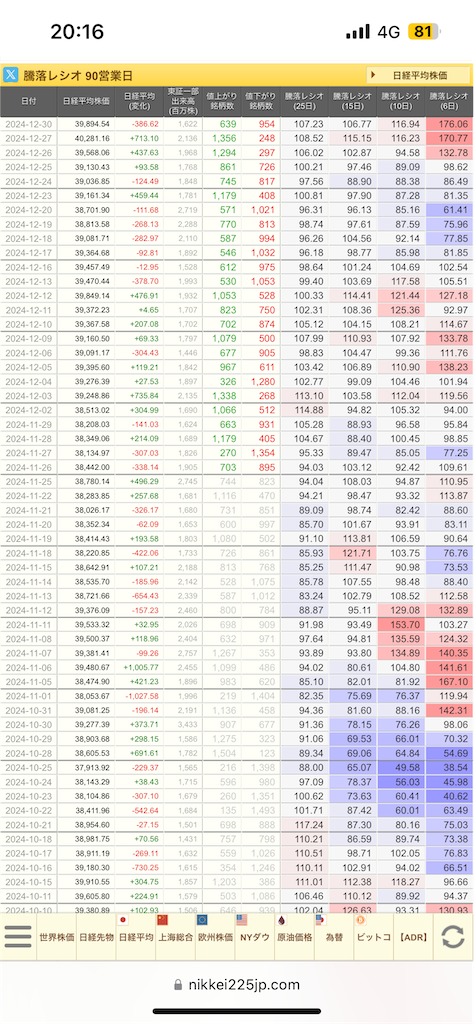Tap the 81 battery indicator

pos(425,31)
